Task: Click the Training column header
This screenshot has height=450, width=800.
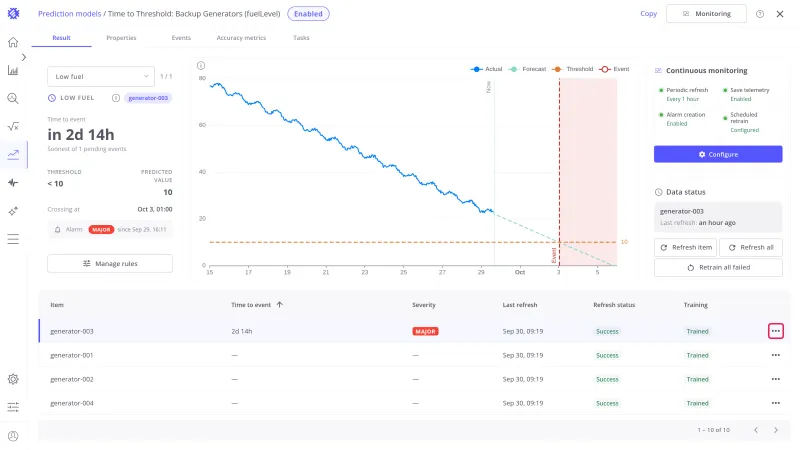Action: tap(695, 305)
